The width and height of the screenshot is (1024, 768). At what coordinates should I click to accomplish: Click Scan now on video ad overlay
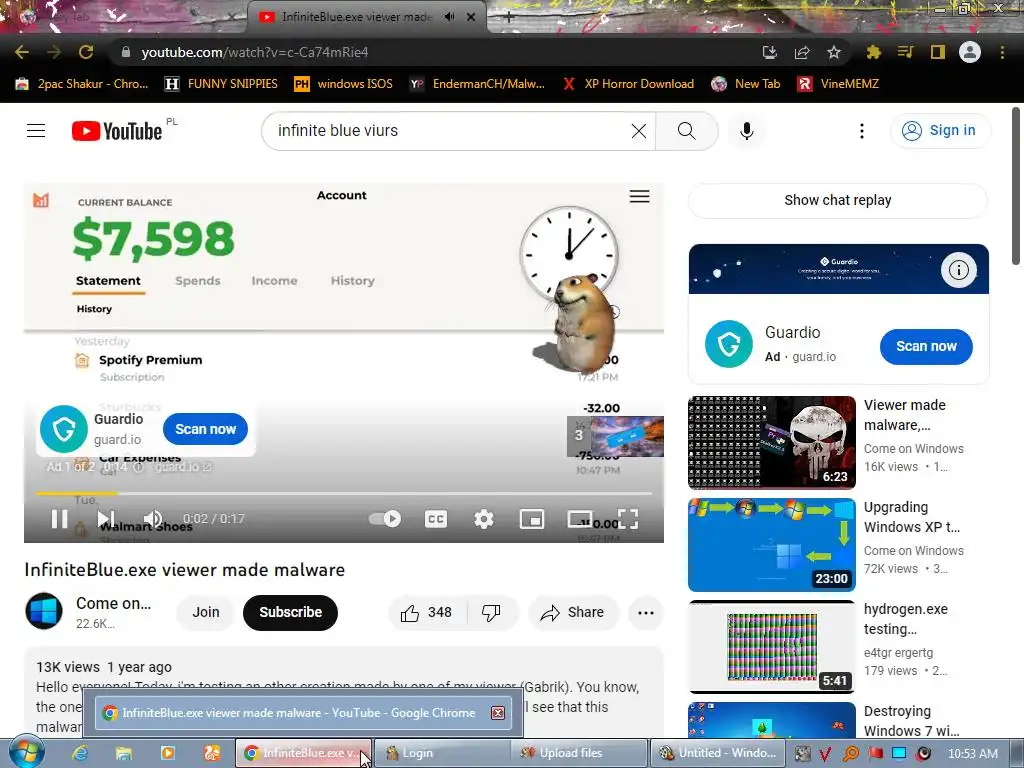[205, 429]
